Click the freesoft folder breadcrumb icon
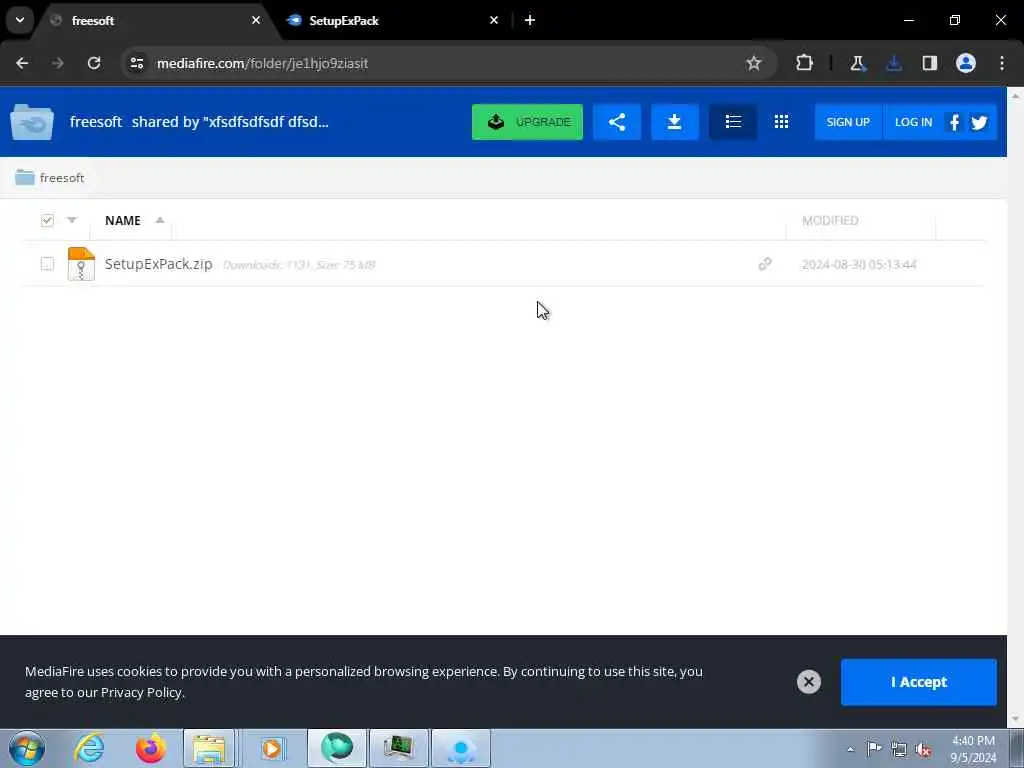Image resolution: width=1024 pixels, height=768 pixels. pyautogui.click(x=25, y=177)
